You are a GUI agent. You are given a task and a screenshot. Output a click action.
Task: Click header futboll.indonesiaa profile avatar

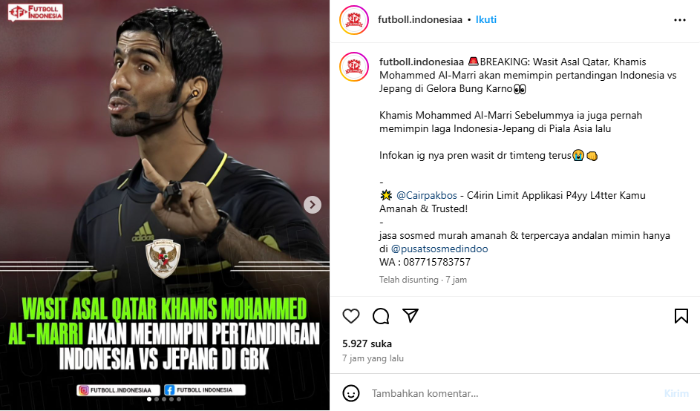354,20
